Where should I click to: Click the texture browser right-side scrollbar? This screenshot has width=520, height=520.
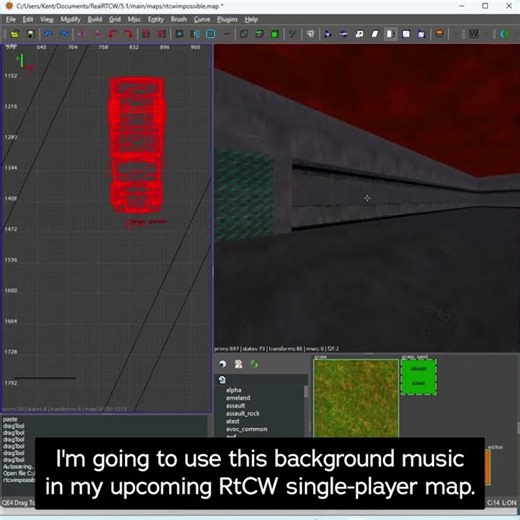(x=518, y=428)
